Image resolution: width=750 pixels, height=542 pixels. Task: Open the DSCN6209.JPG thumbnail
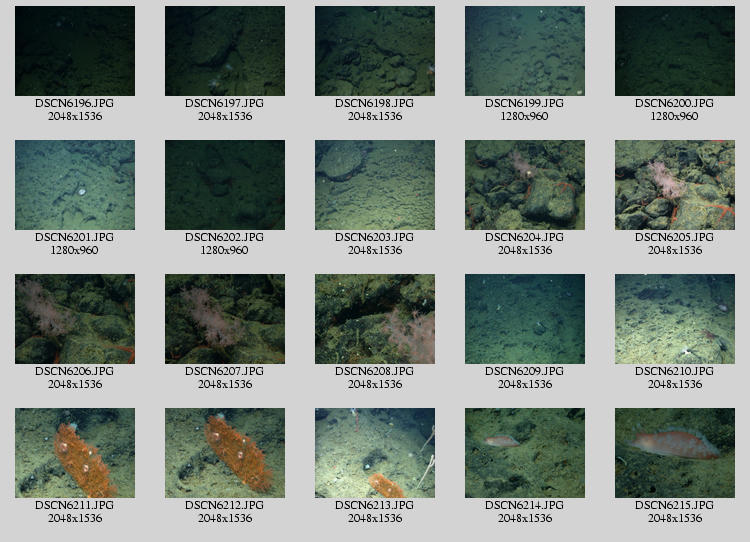pos(525,319)
